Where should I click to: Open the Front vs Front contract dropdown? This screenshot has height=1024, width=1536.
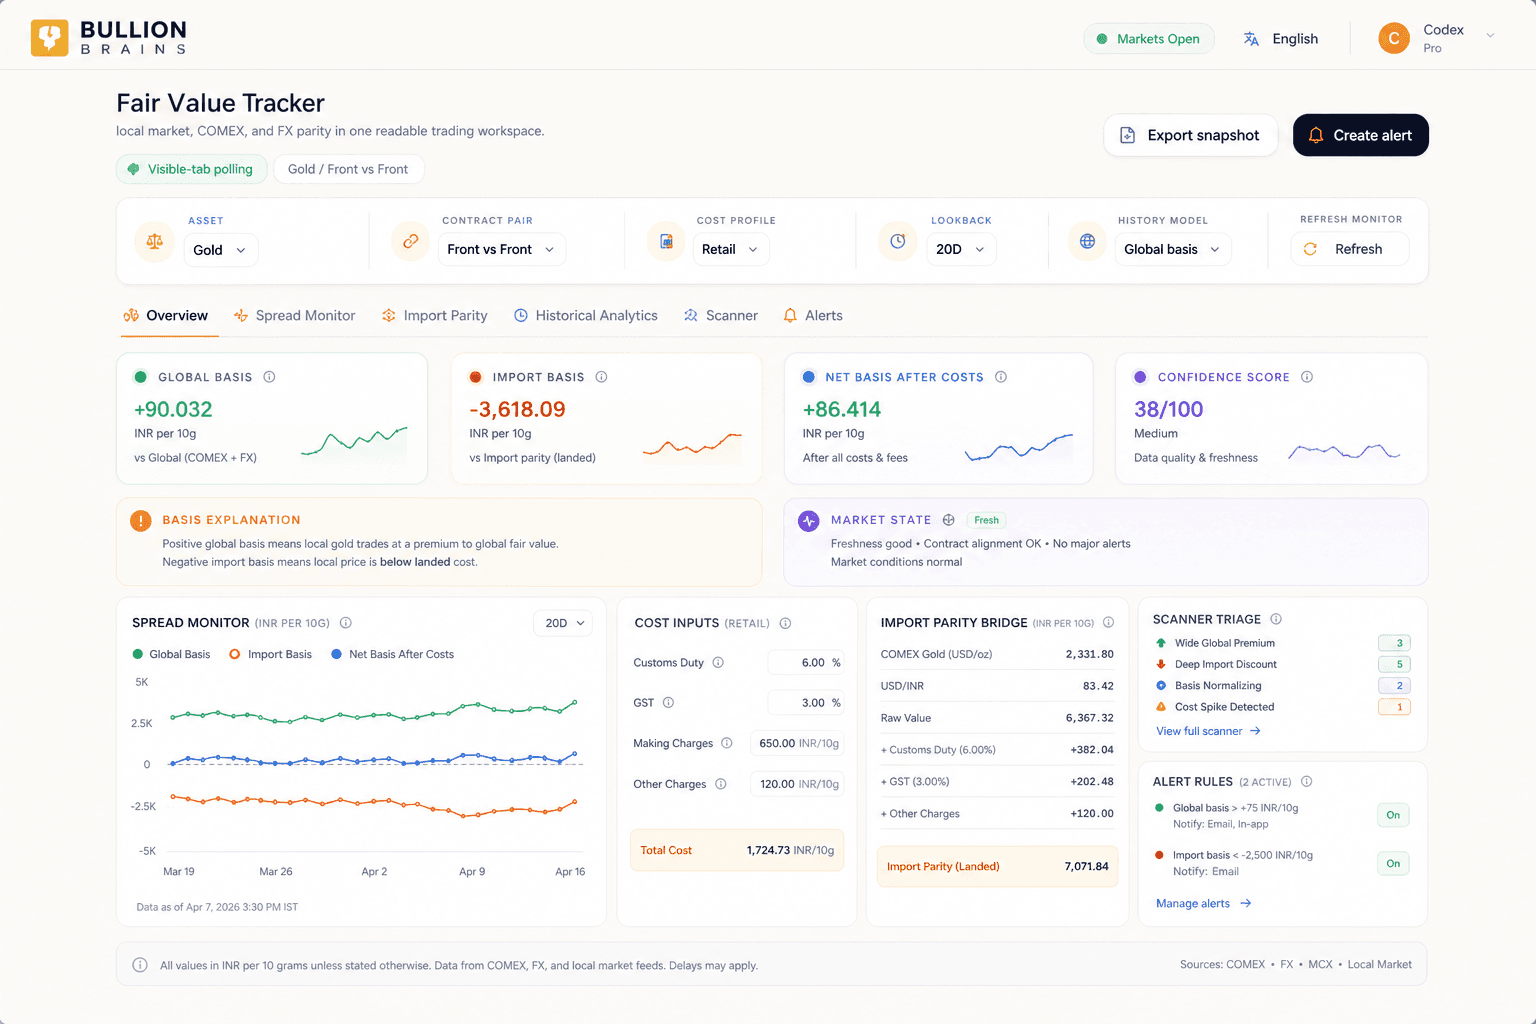point(501,249)
